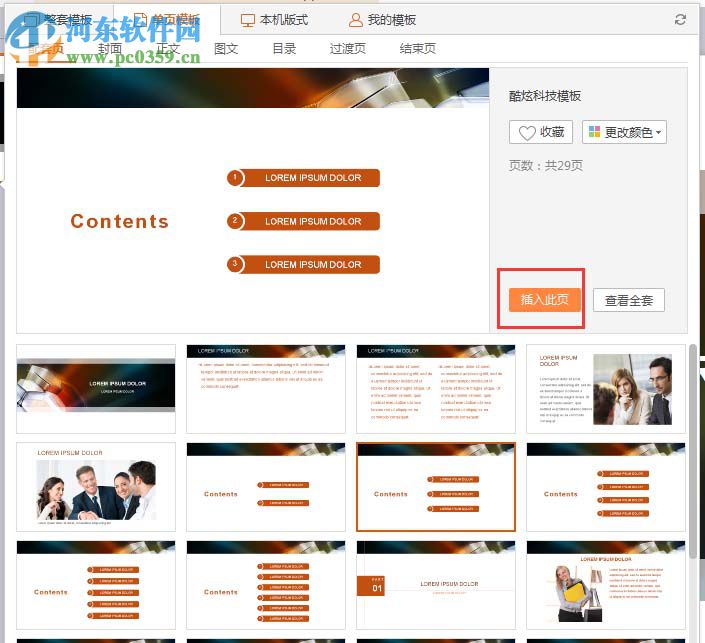Select the thumbnail with four smiling businesspeople
Viewport: 705px width, 643px height.
click(96, 487)
